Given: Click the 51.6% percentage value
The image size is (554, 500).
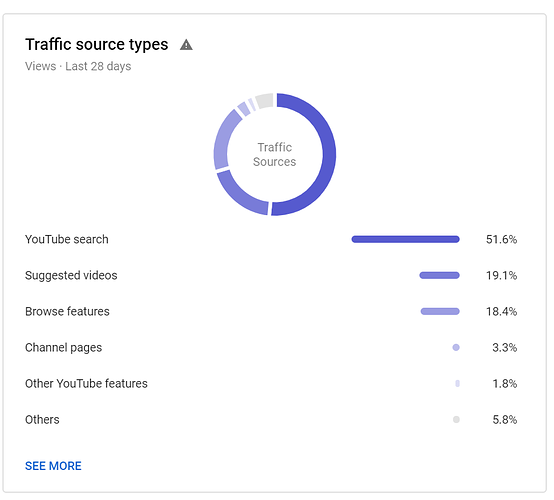Looking at the screenshot, I should pyautogui.click(x=501, y=239).
